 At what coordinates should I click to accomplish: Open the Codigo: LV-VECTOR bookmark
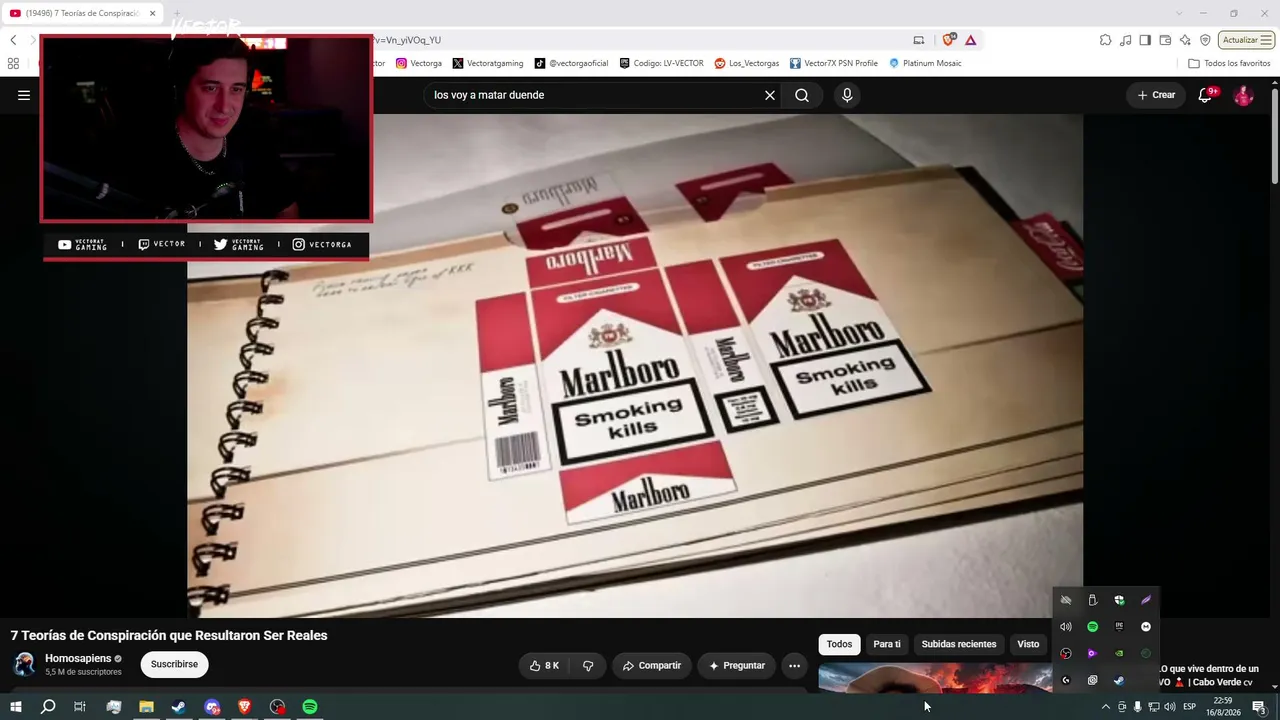click(661, 63)
